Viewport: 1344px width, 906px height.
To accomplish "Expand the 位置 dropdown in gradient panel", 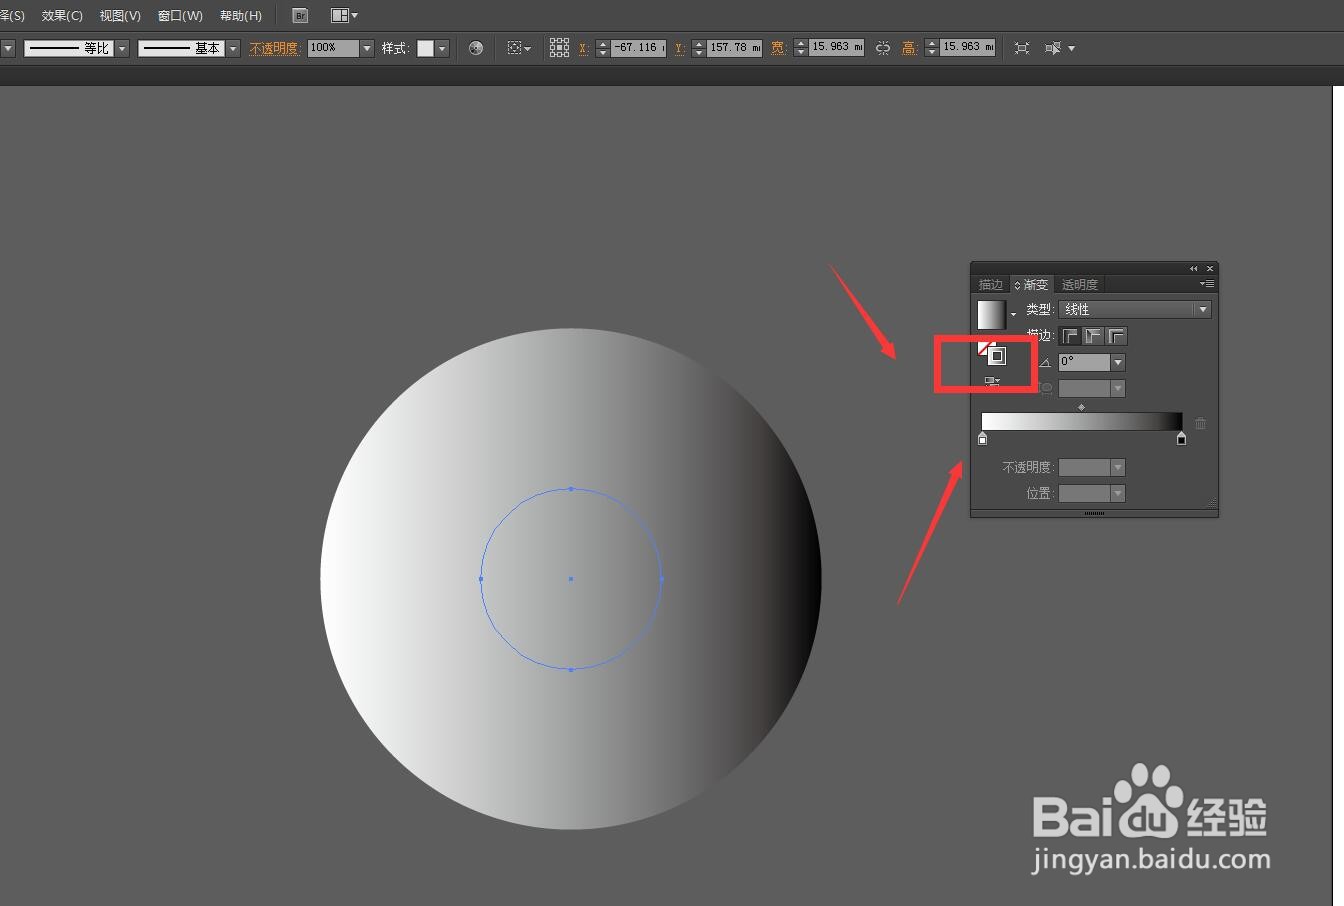I will pos(1118,493).
